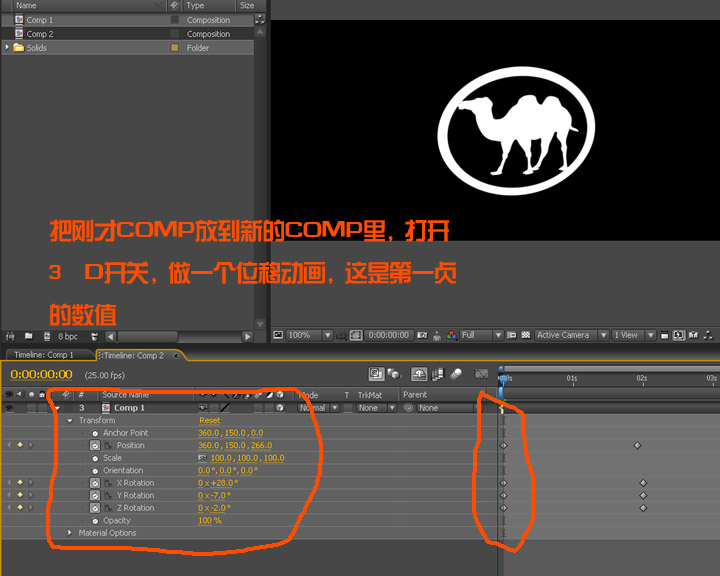Click Hide Shy Layers icon in timeline
The image size is (720, 576).
[418, 374]
